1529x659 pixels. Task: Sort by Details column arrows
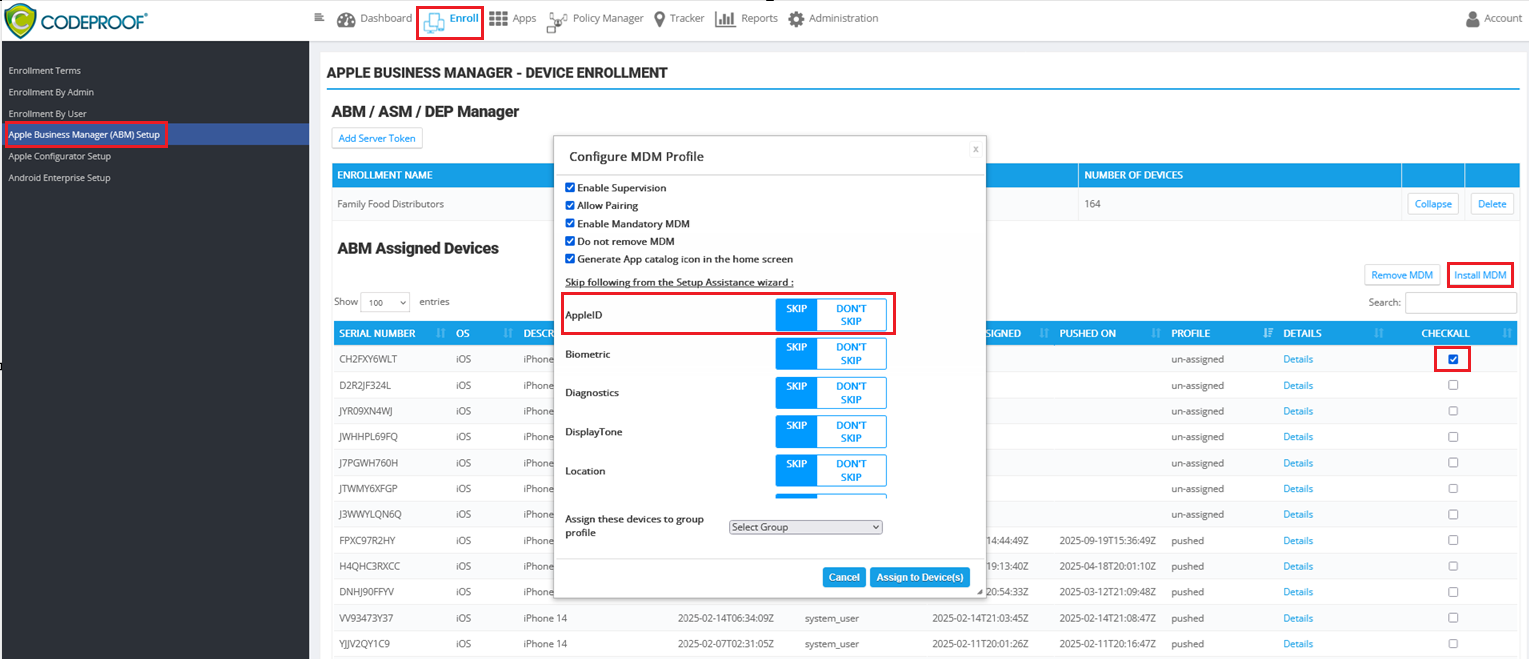(x=1380, y=333)
